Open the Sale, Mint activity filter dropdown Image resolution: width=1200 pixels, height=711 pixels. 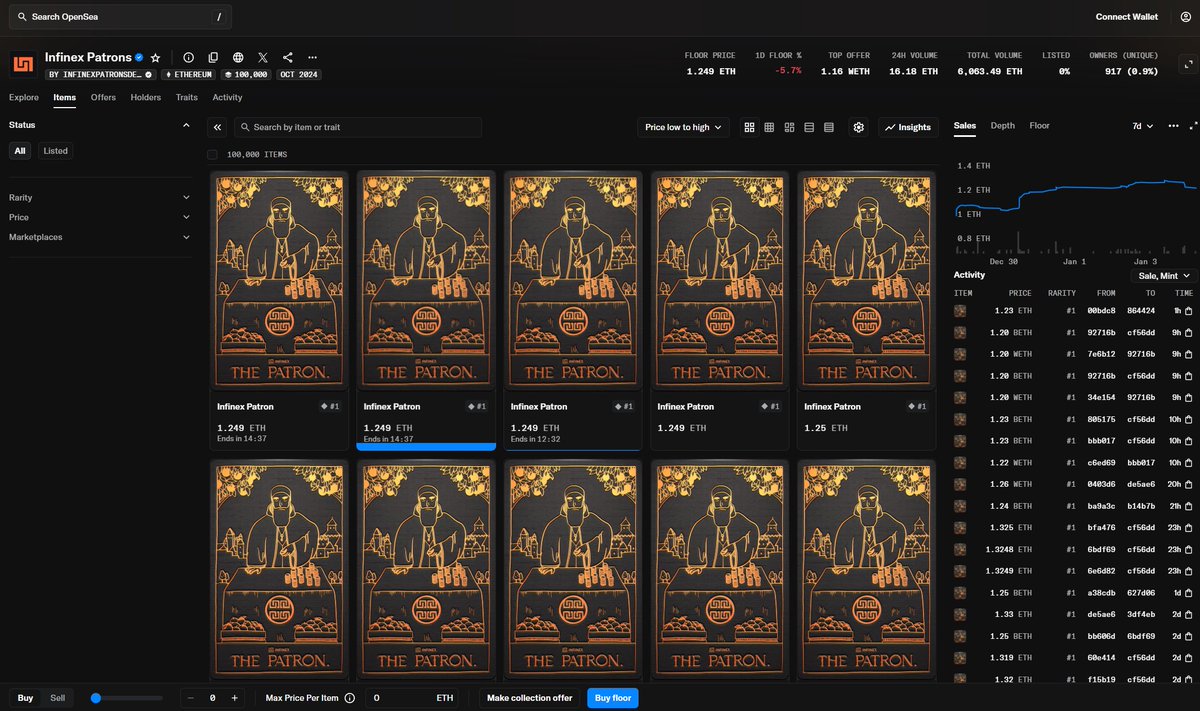(x=1163, y=275)
